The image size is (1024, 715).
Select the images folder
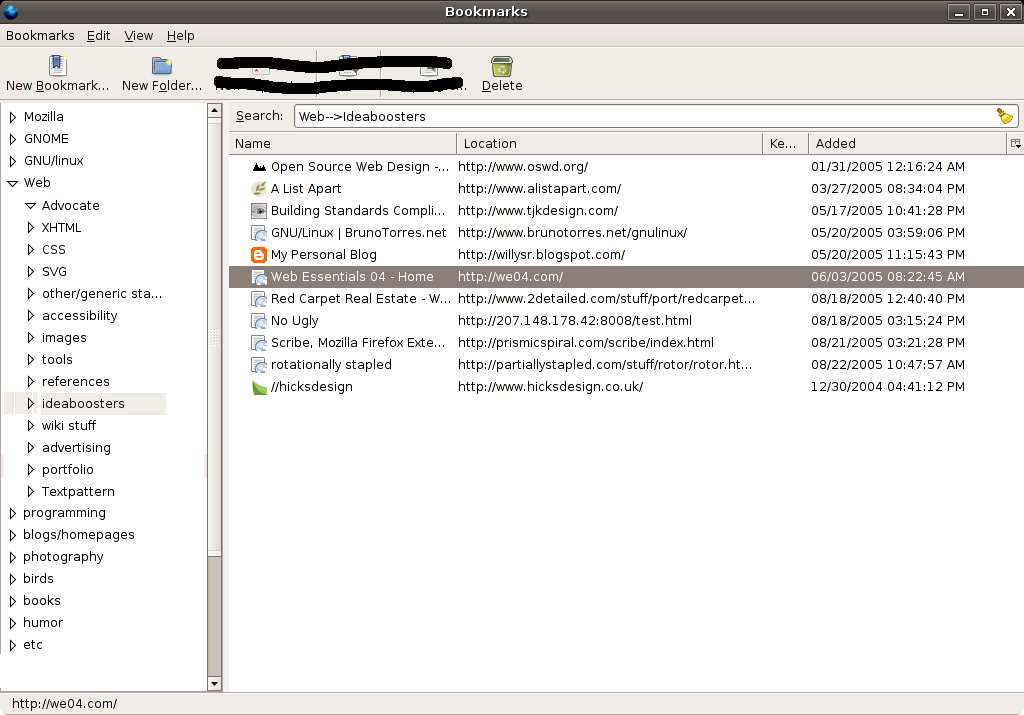coord(64,338)
